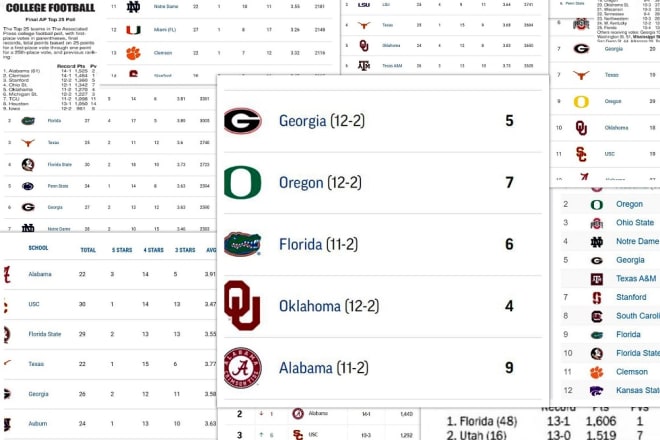Select Notre Dame in the right ranking list

[637, 241]
